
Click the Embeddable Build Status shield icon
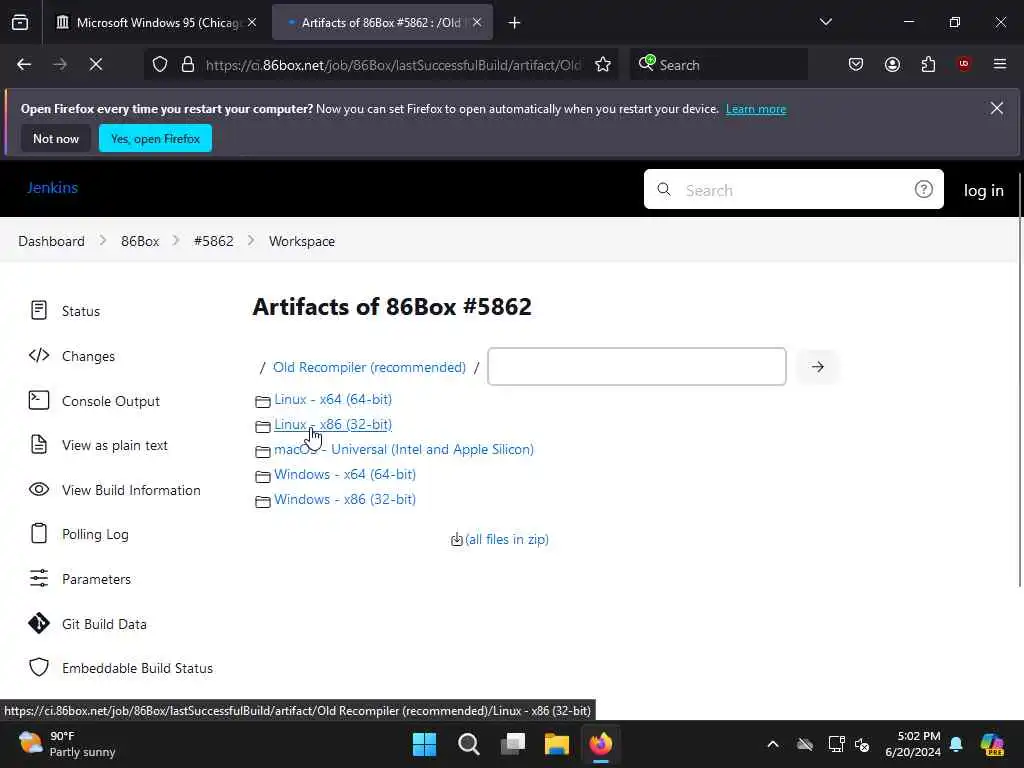pyautogui.click(x=39, y=667)
